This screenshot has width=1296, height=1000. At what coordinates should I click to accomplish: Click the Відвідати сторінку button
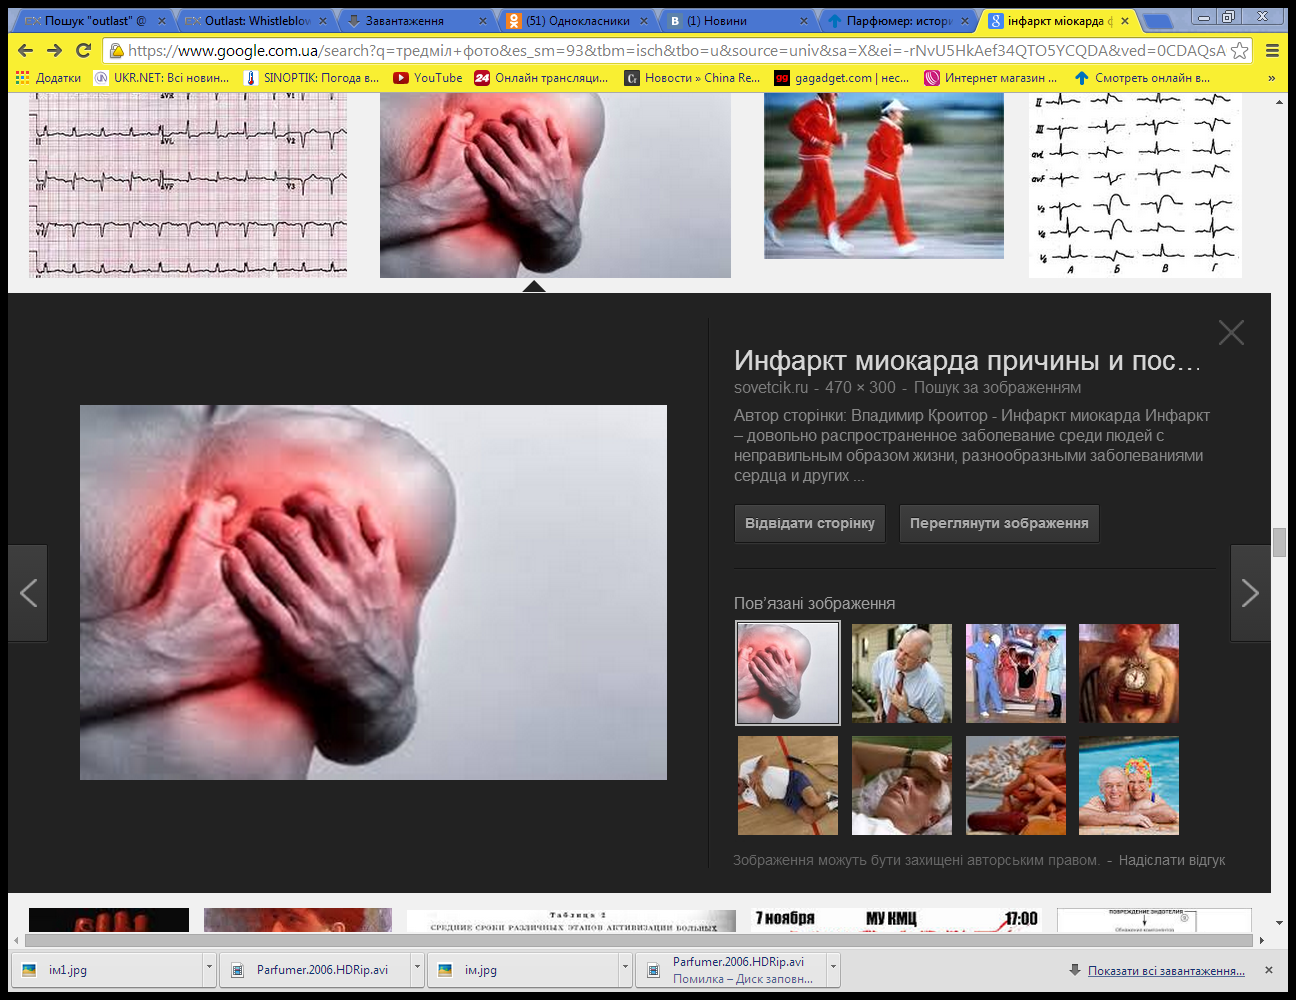point(809,523)
